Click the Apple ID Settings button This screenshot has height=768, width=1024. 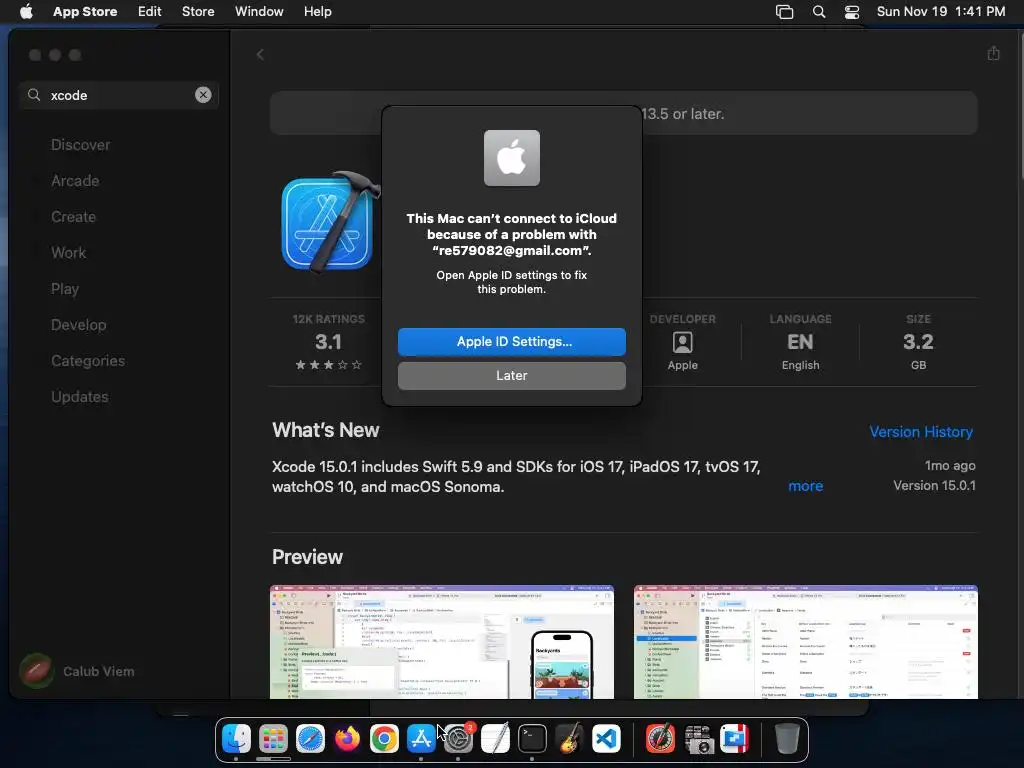coord(511,342)
